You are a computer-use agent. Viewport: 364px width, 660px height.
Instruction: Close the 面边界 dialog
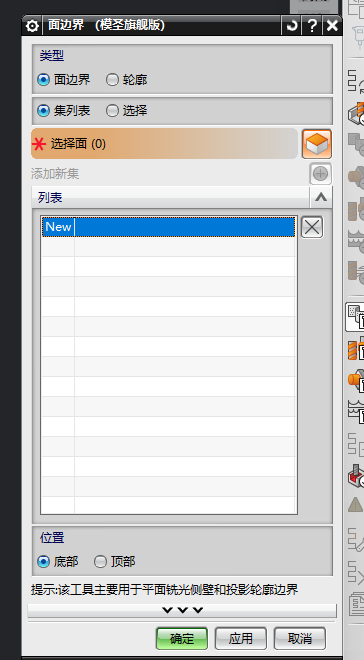click(x=332, y=26)
